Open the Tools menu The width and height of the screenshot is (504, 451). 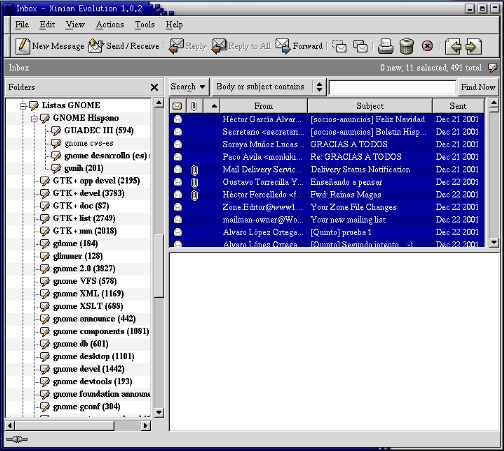point(145,25)
